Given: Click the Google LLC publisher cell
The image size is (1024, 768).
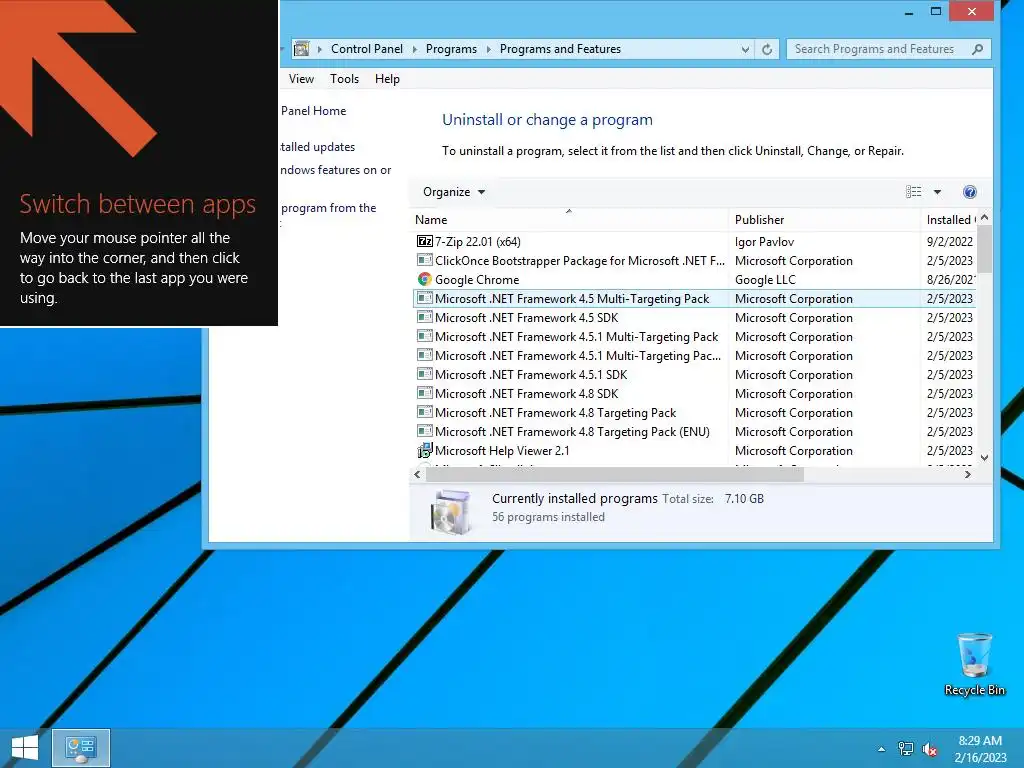Looking at the screenshot, I should pos(765,280).
